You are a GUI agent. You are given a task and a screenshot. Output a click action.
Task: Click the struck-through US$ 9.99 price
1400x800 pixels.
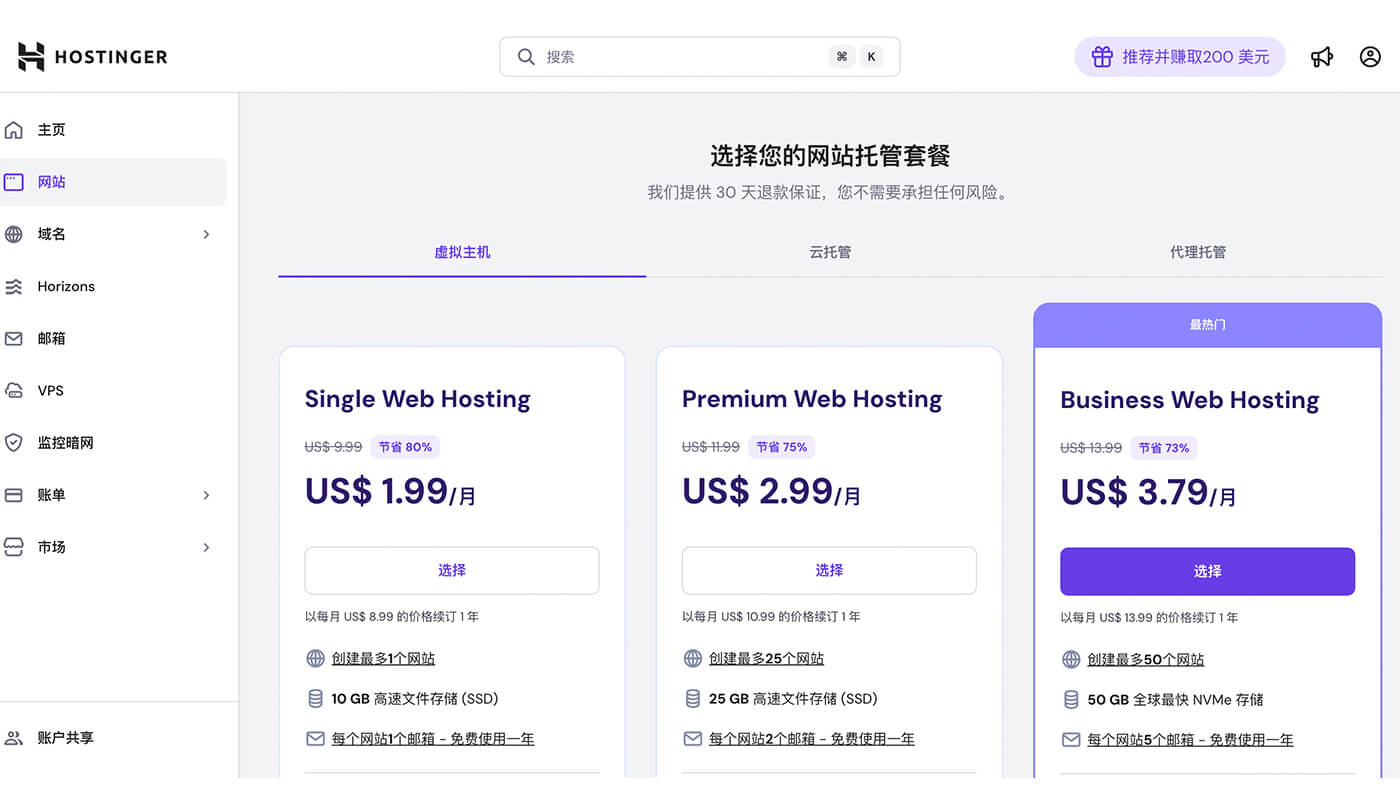point(333,447)
